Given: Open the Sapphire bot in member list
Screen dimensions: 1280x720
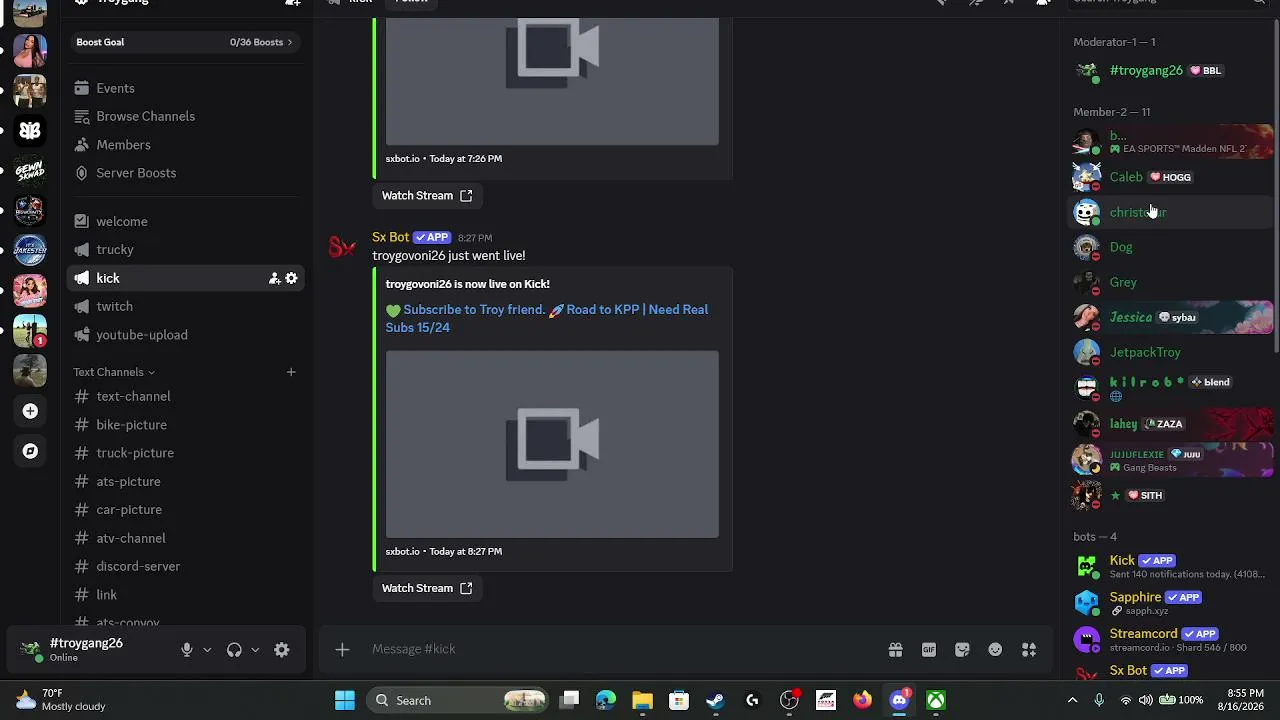Looking at the screenshot, I should 1172,603.
